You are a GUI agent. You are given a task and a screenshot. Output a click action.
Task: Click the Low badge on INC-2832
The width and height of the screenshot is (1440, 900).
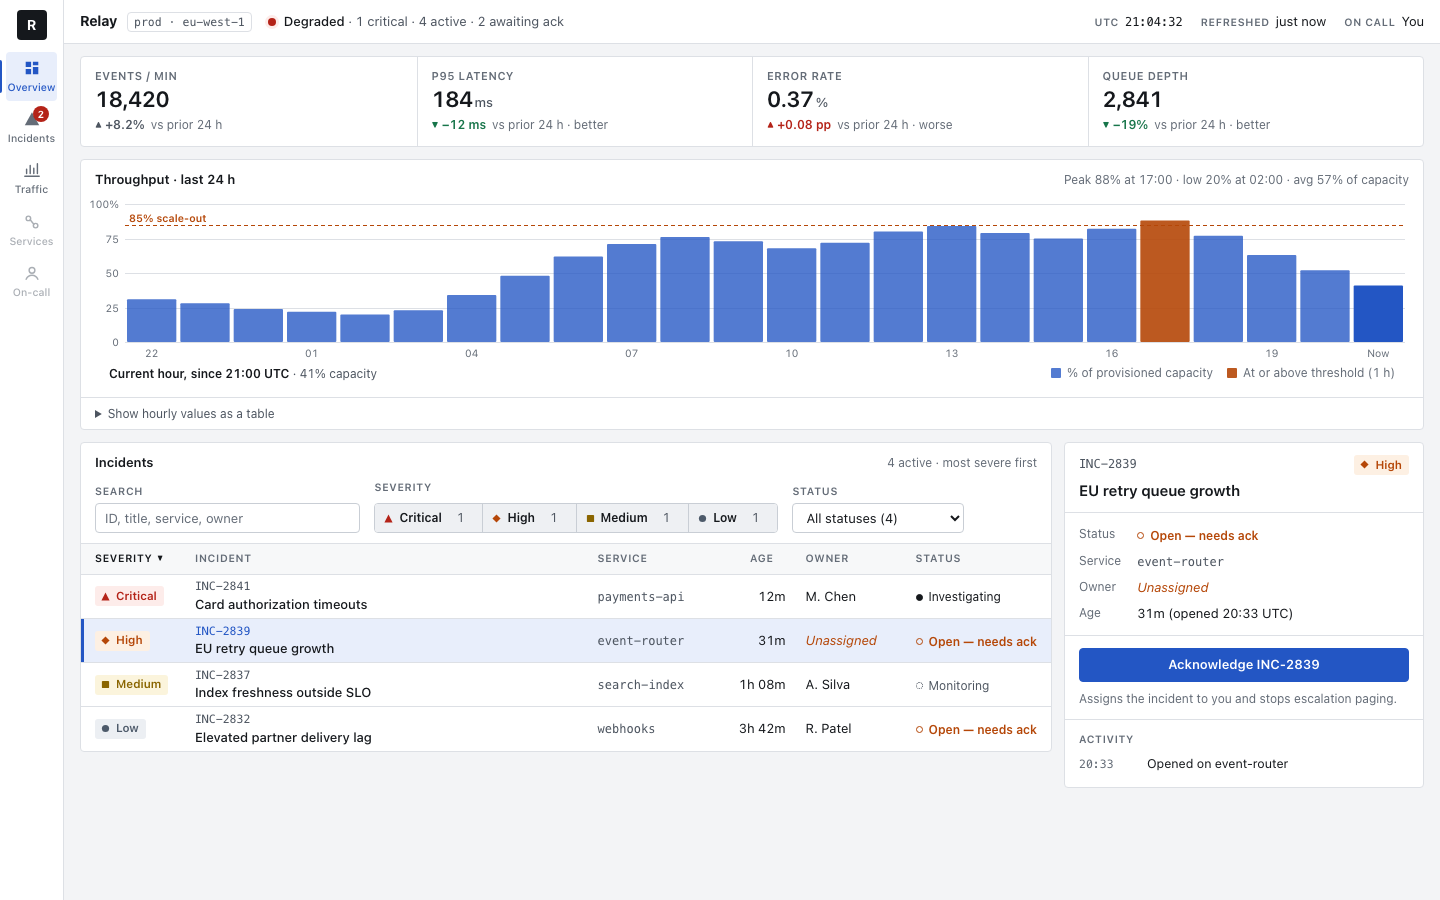[x=120, y=729]
